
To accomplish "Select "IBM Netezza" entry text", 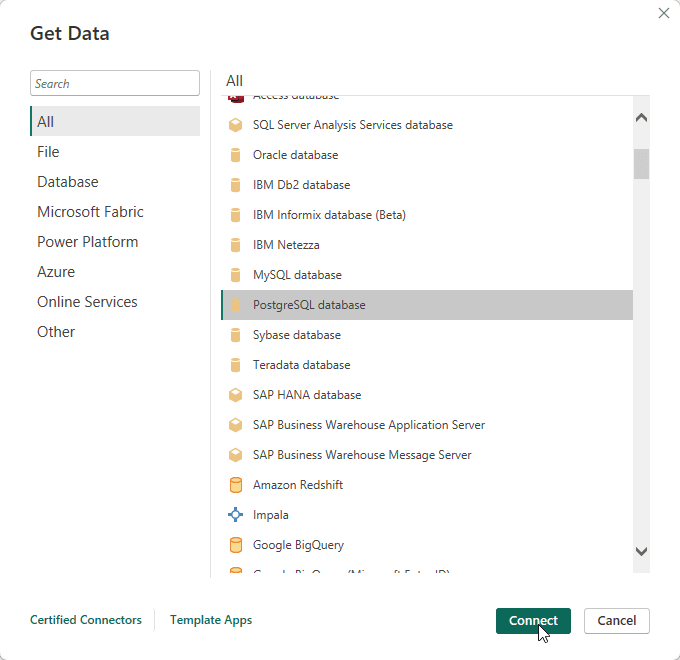I will [286, 245].
